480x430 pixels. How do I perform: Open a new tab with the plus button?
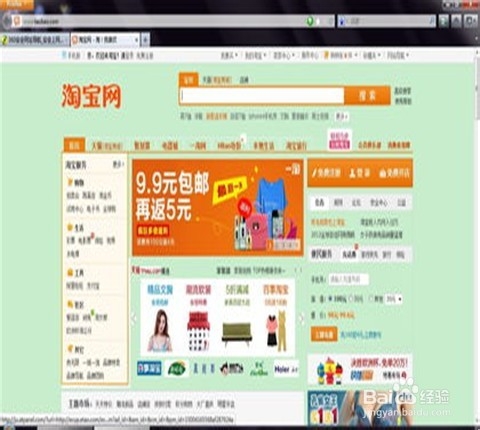145,40
